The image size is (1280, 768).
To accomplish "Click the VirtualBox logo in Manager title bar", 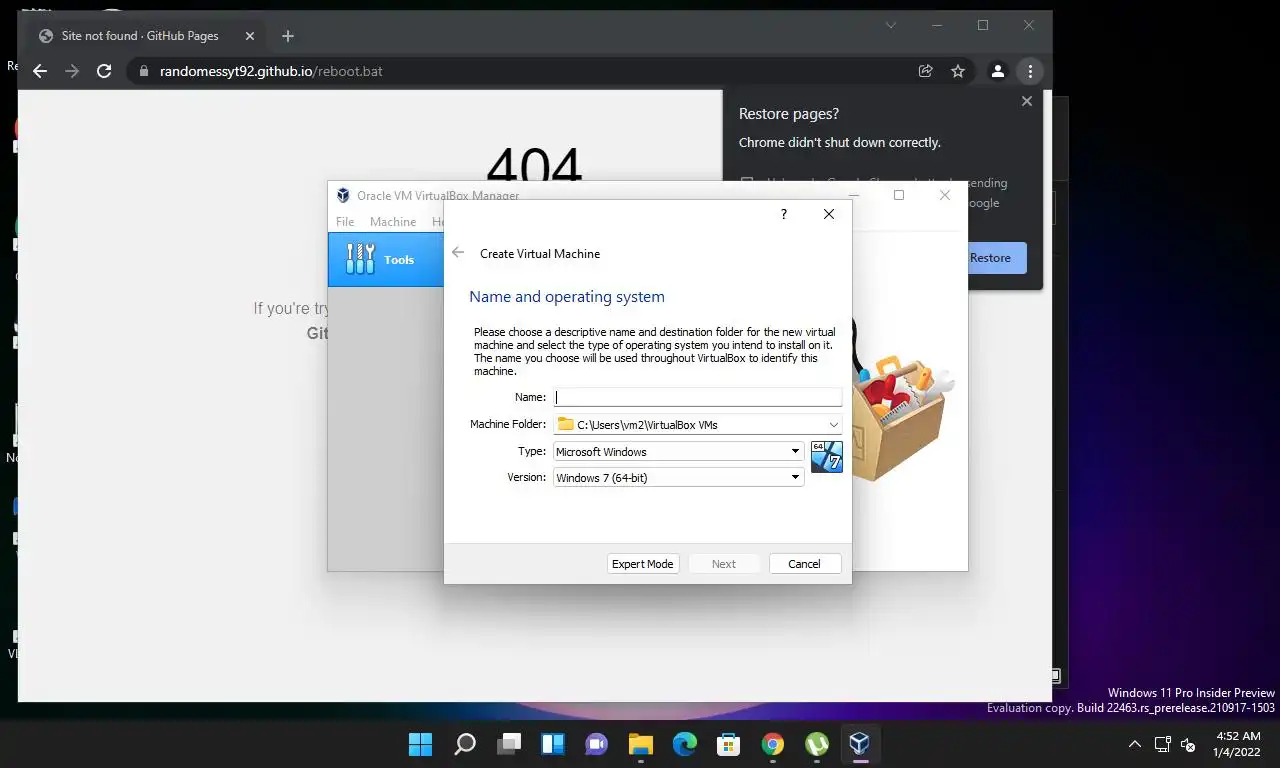I will (x=343, y=196).
